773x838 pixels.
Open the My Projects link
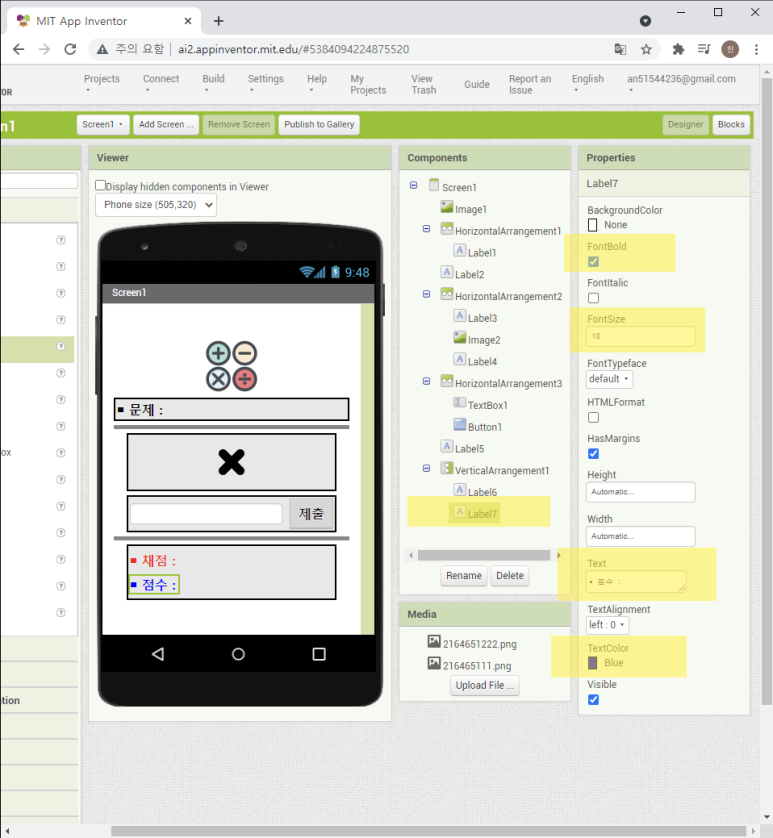368,84
